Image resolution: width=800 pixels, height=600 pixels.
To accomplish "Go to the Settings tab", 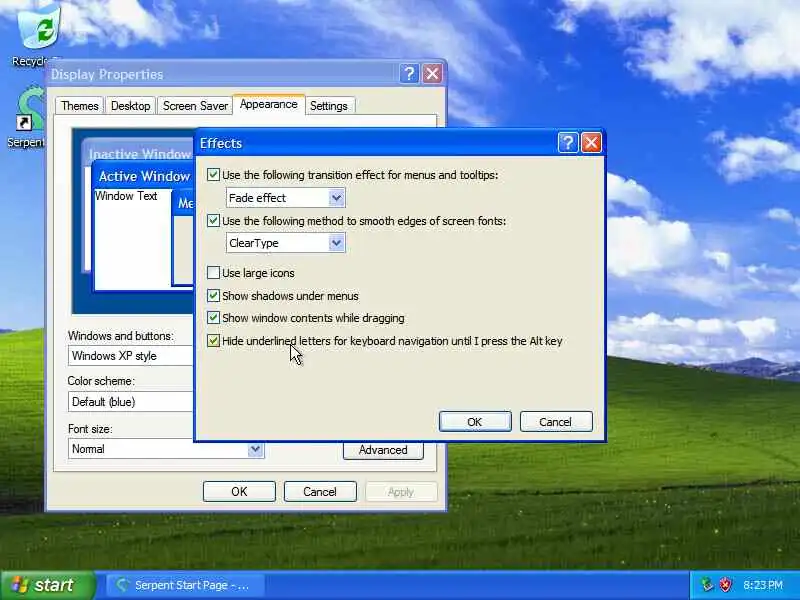I will point(329,106).
